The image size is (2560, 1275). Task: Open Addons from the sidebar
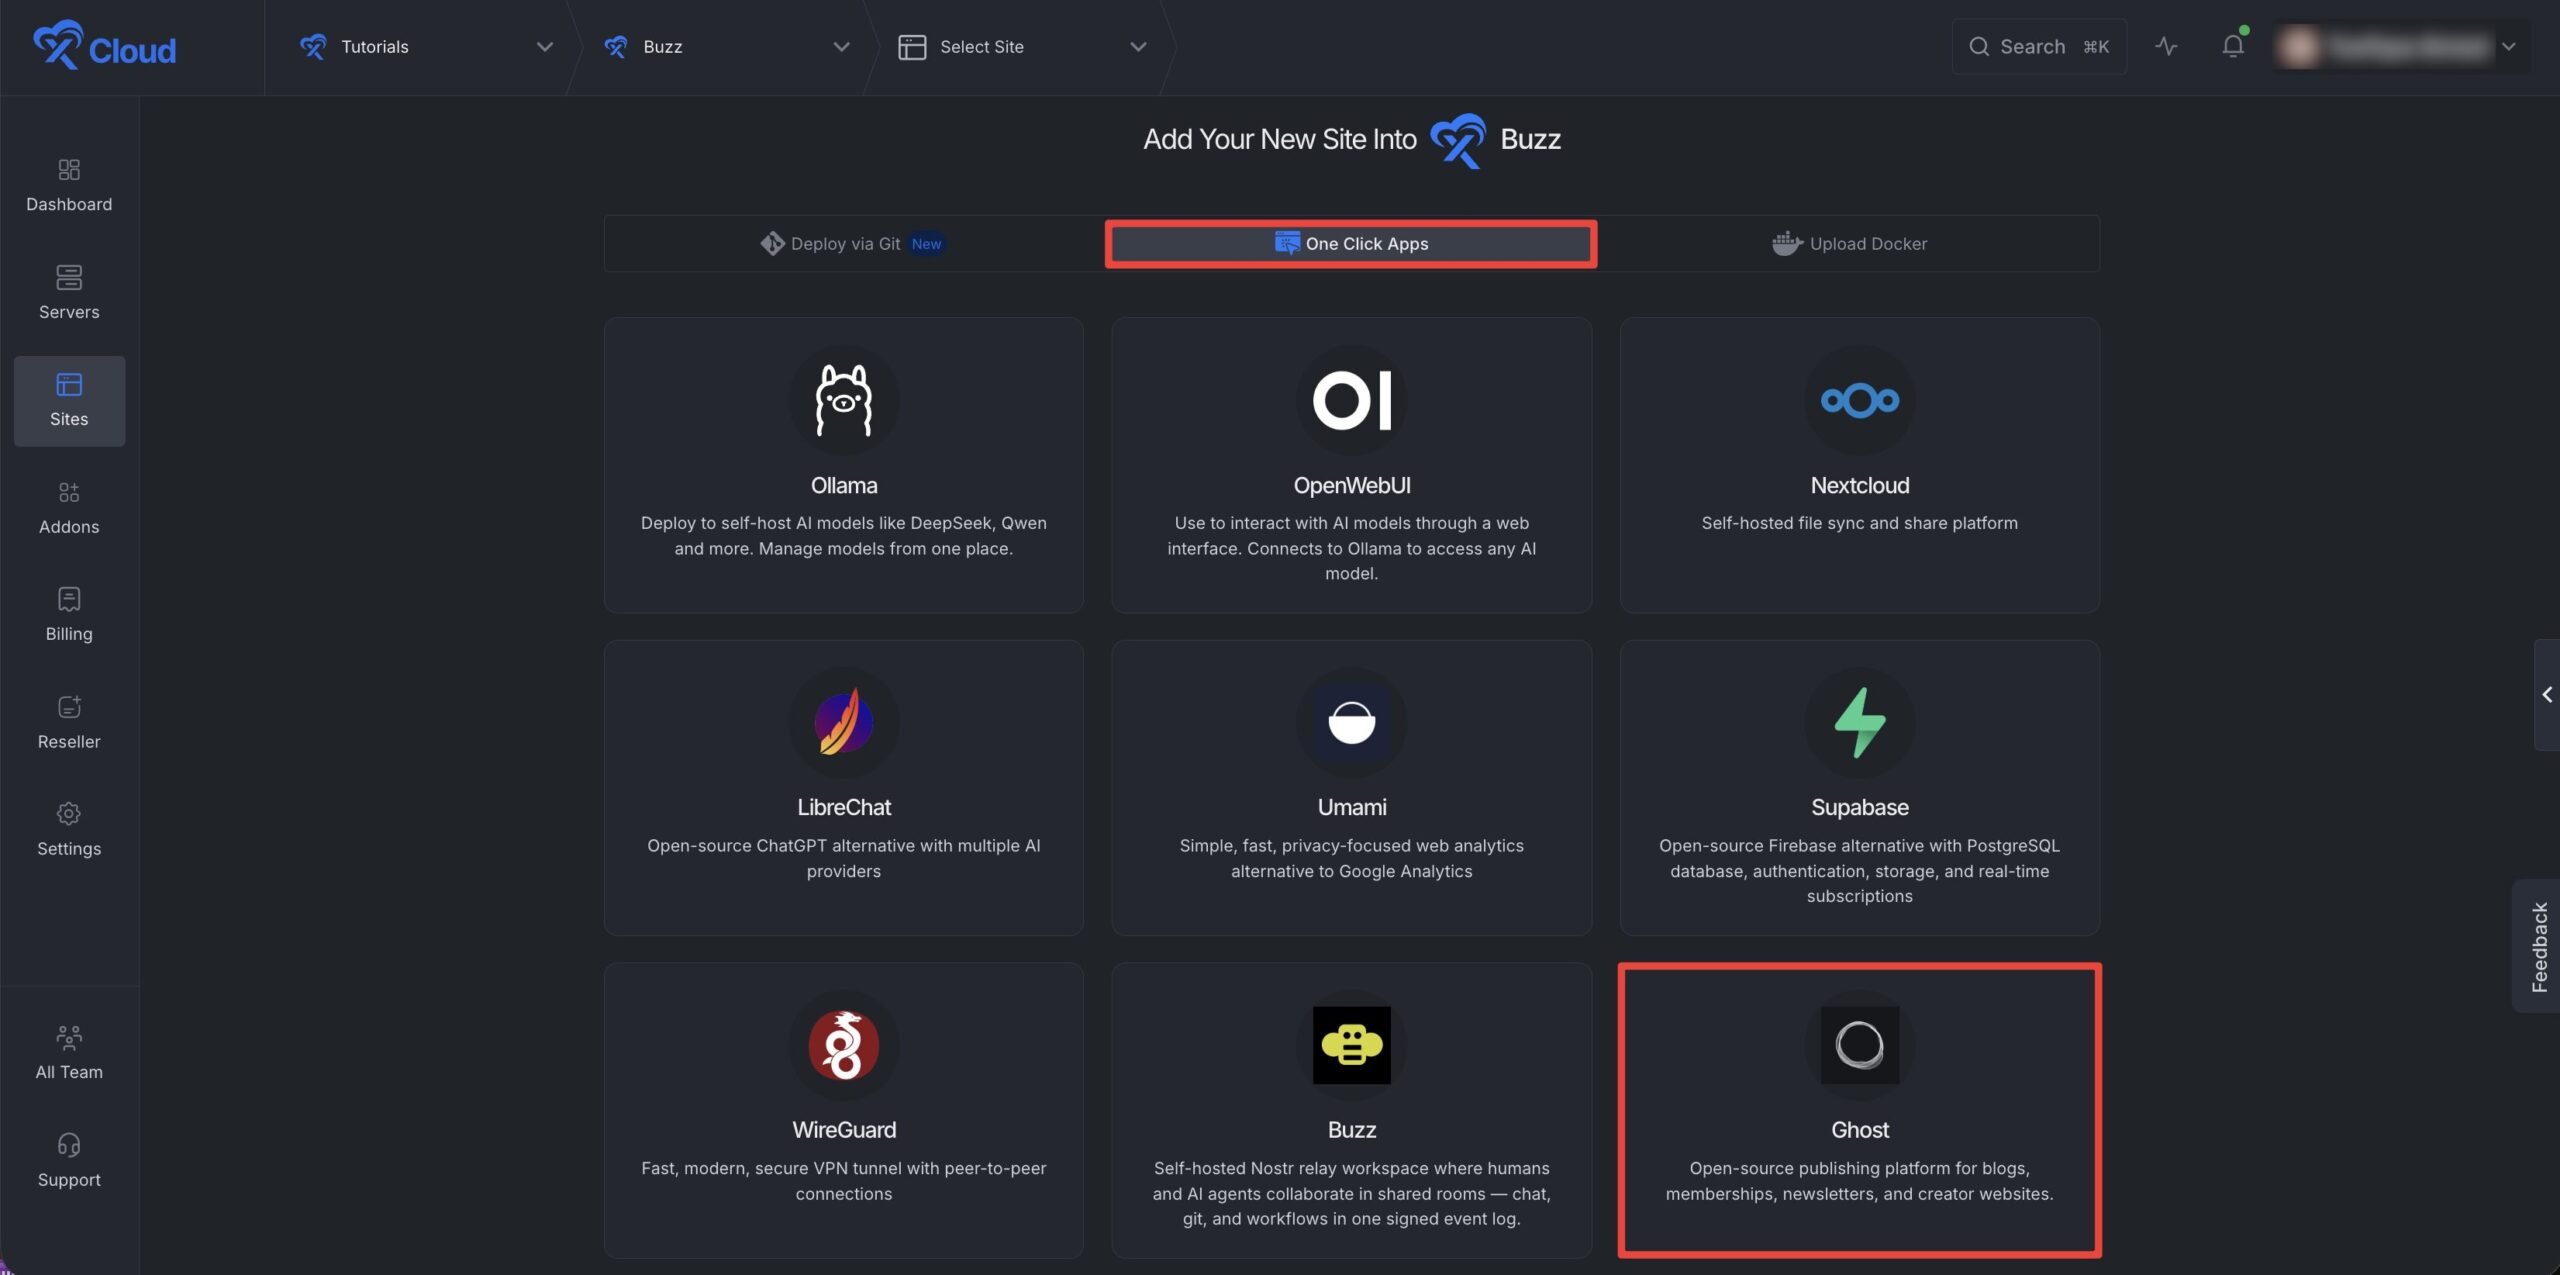tap(69, 508)
